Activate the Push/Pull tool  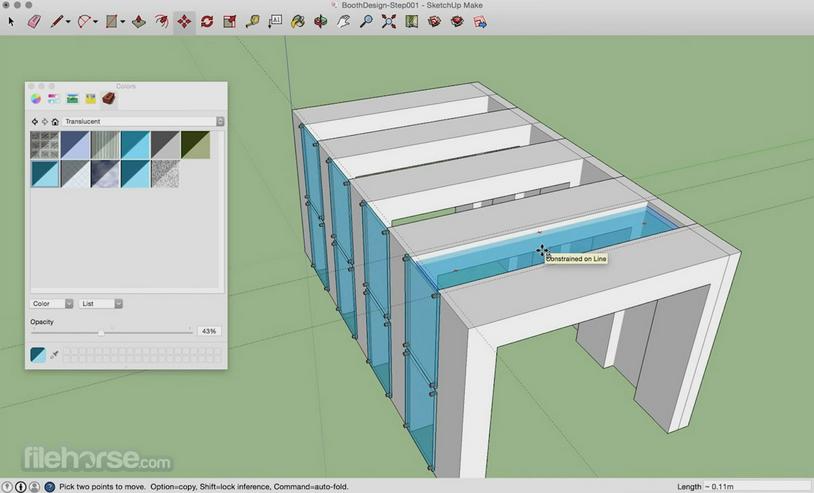coord(139,22)
